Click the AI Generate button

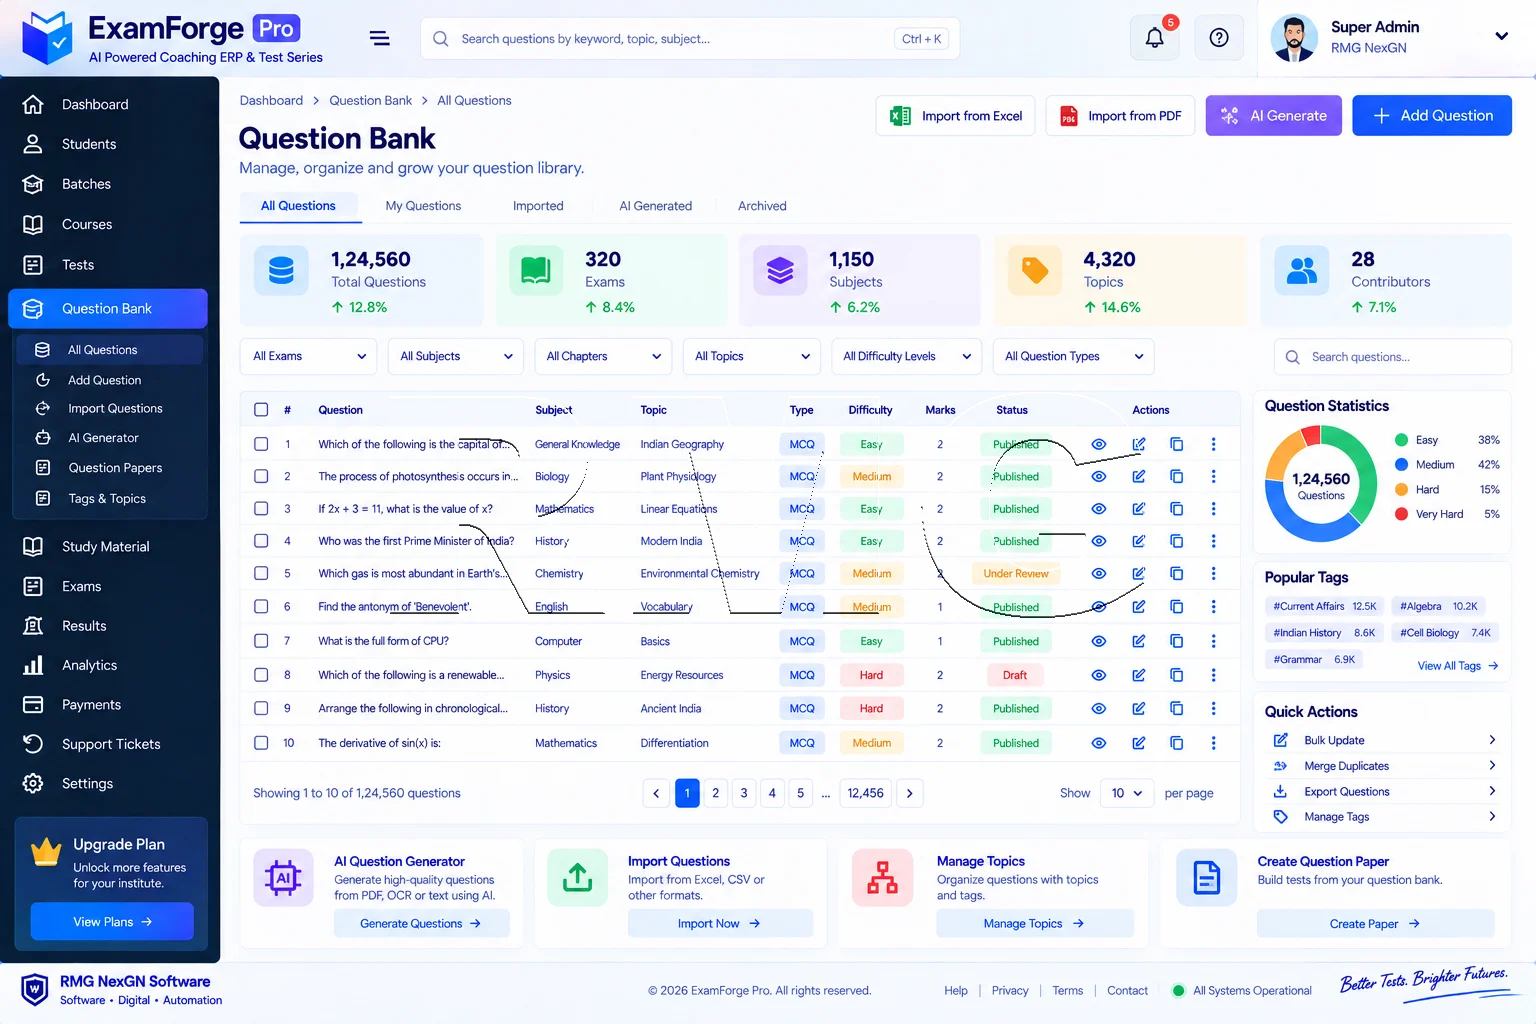(x=1273, y=116)
